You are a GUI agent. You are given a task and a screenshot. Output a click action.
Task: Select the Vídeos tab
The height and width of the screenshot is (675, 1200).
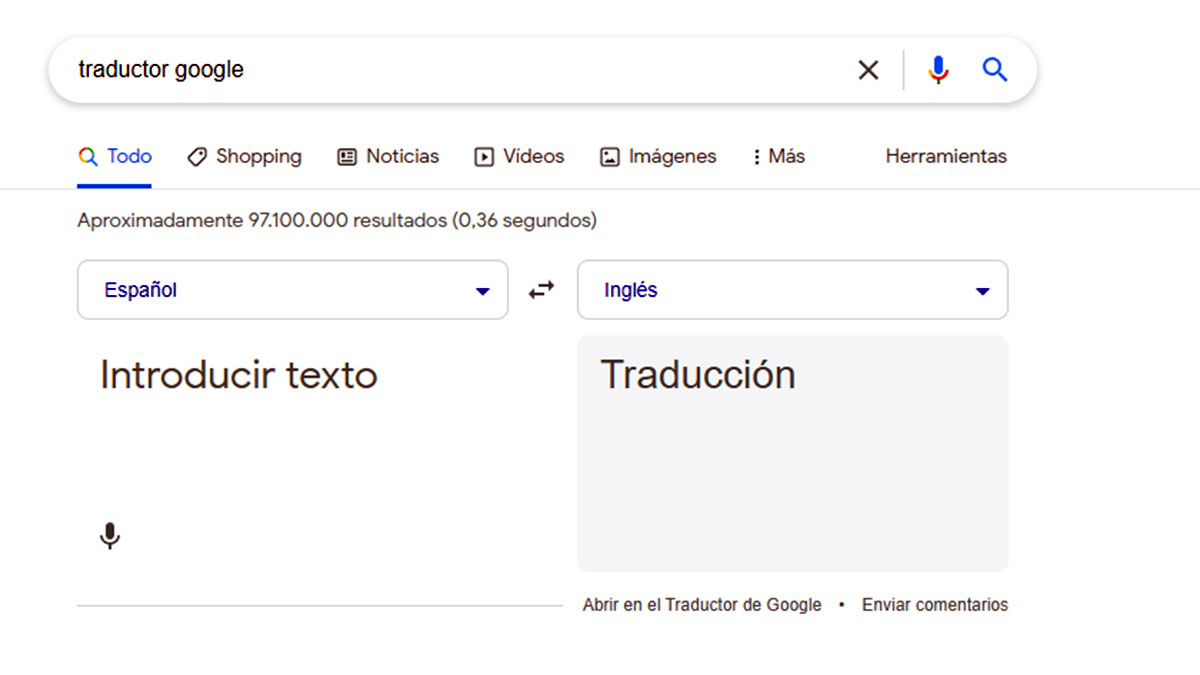tap(519, 157)
